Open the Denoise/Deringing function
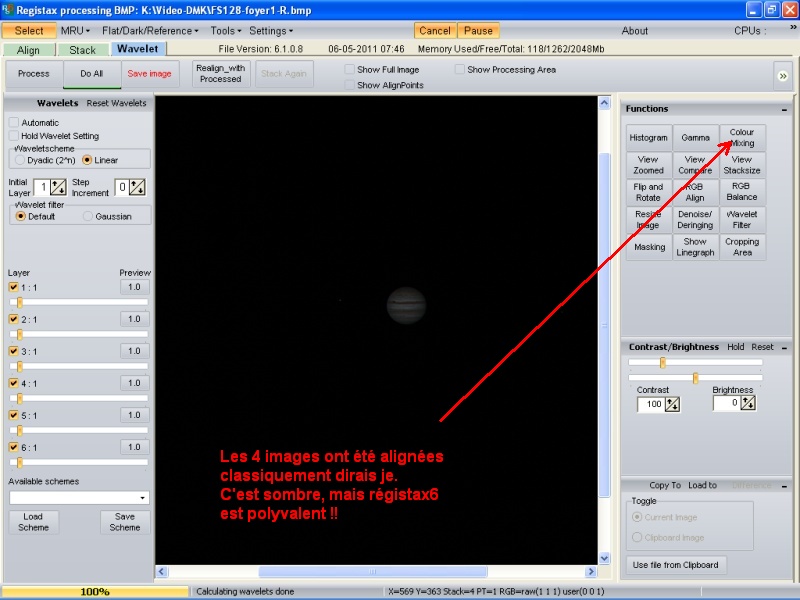Screen dimensions: 800x600 click(695, 218)
